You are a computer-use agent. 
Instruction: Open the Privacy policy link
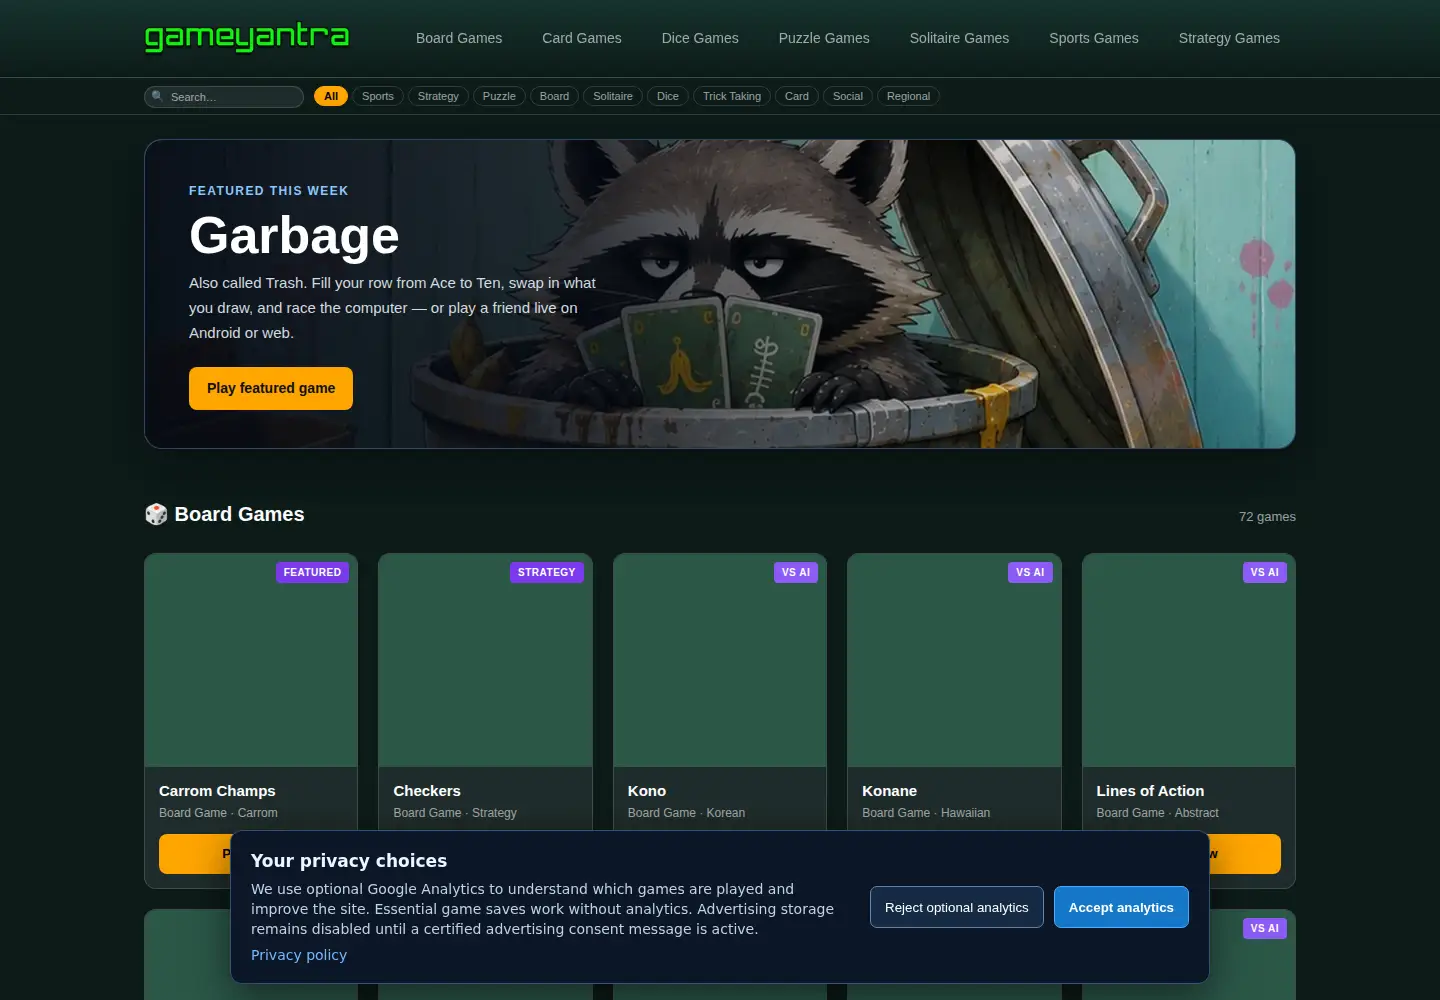tap(299, 955)
